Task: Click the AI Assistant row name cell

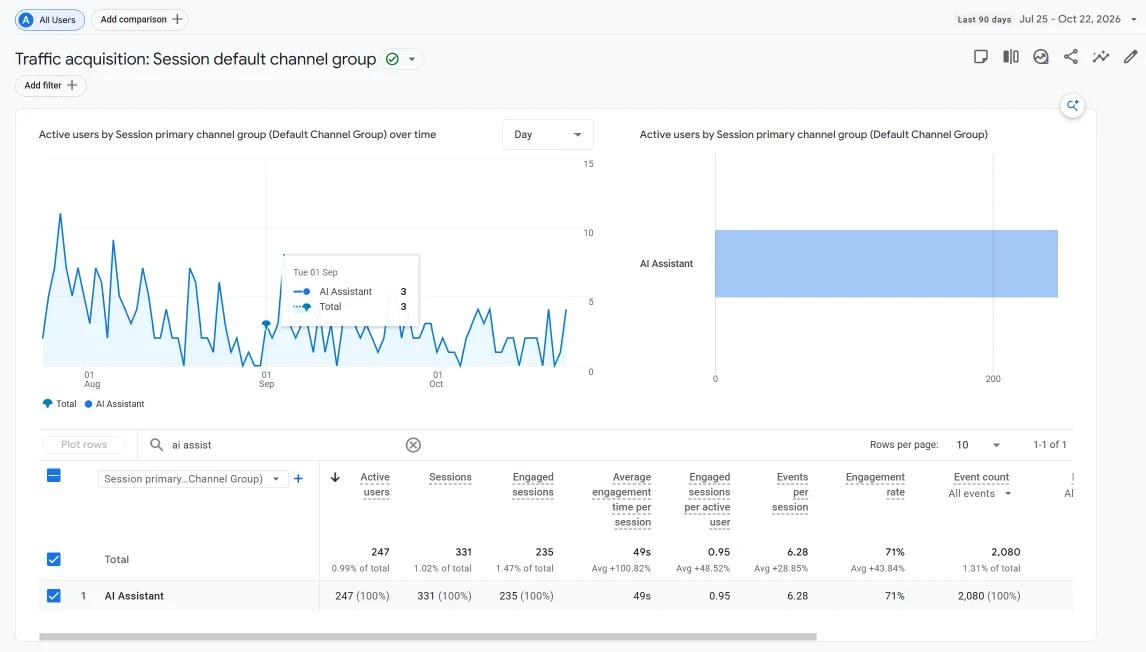Action: click(x=134, y=596)
